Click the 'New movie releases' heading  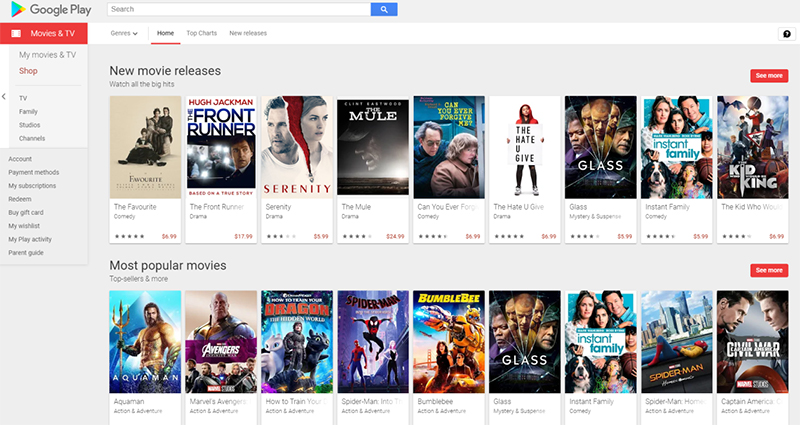pyautogui.click(x=165, y=71)
